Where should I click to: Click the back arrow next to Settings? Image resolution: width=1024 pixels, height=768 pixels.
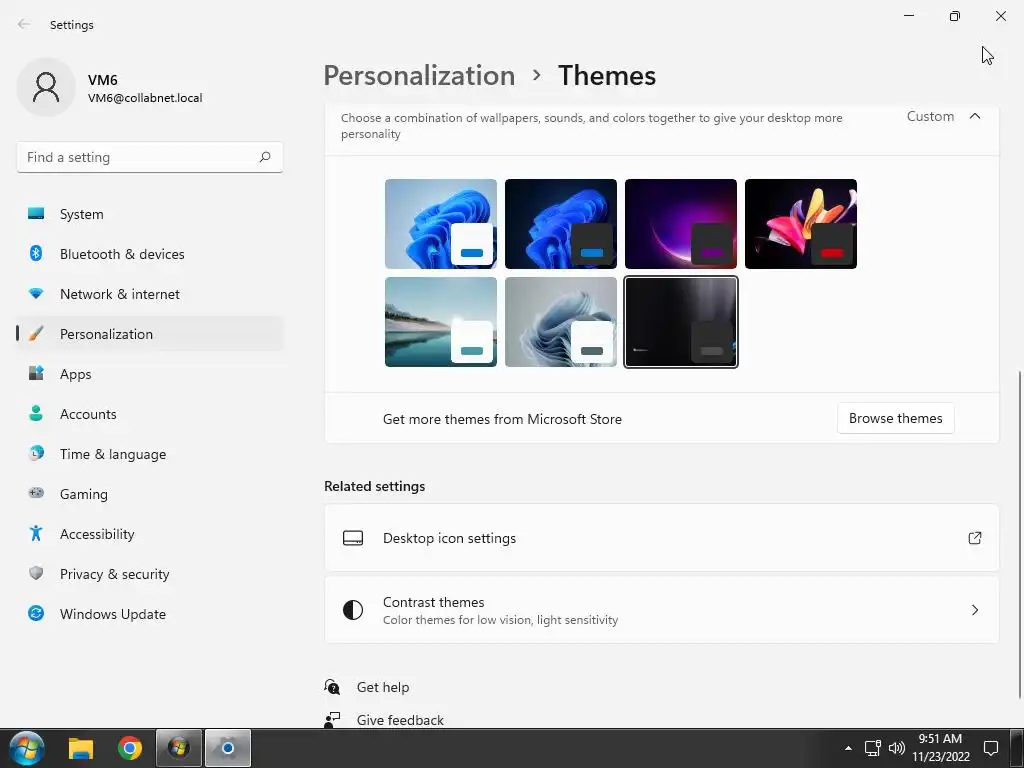pos(24,24)
